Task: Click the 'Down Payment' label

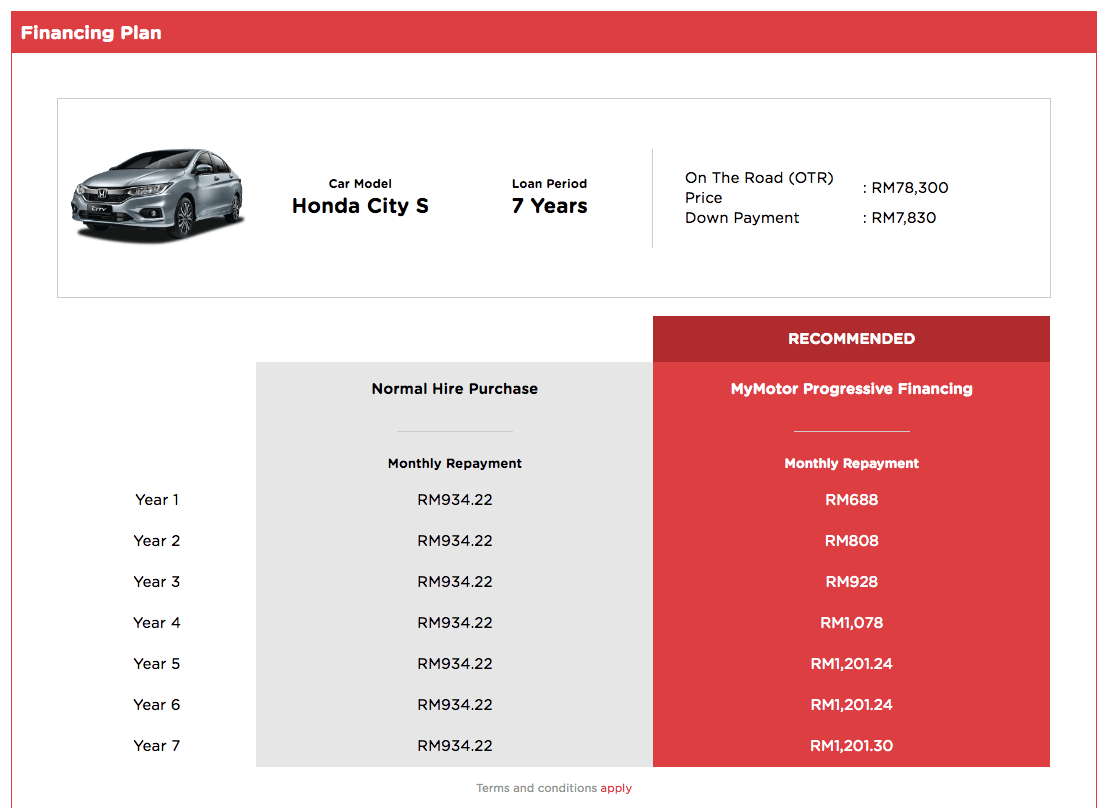Action: click(742, 218)
